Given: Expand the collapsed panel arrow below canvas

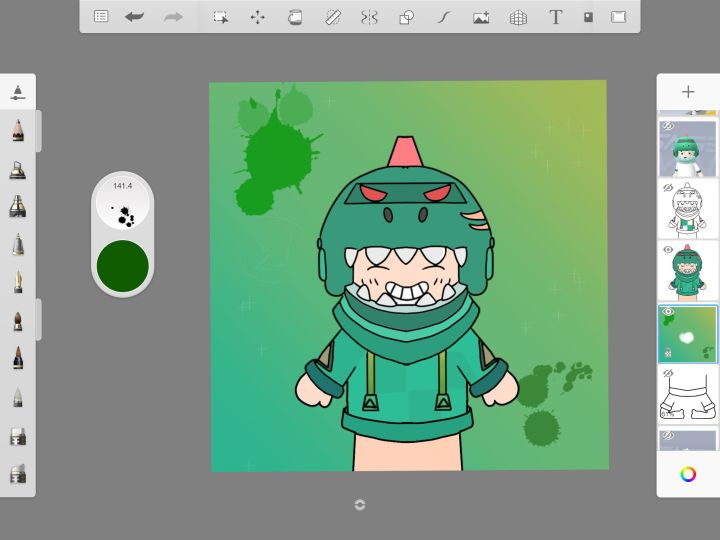Looking at the screenshot, I should tap(360, 505).
